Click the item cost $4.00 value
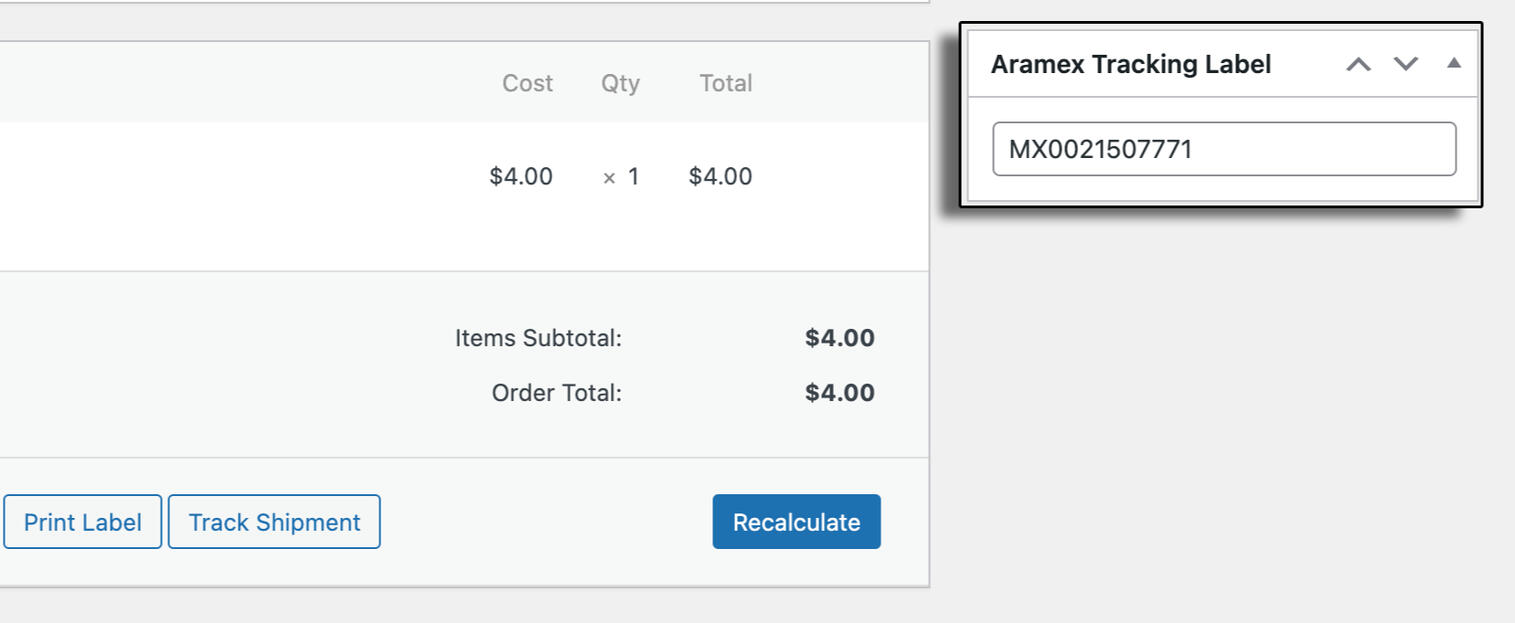Screen dimensions: 1515x623 pyautogui.click(x=520, y=177)
